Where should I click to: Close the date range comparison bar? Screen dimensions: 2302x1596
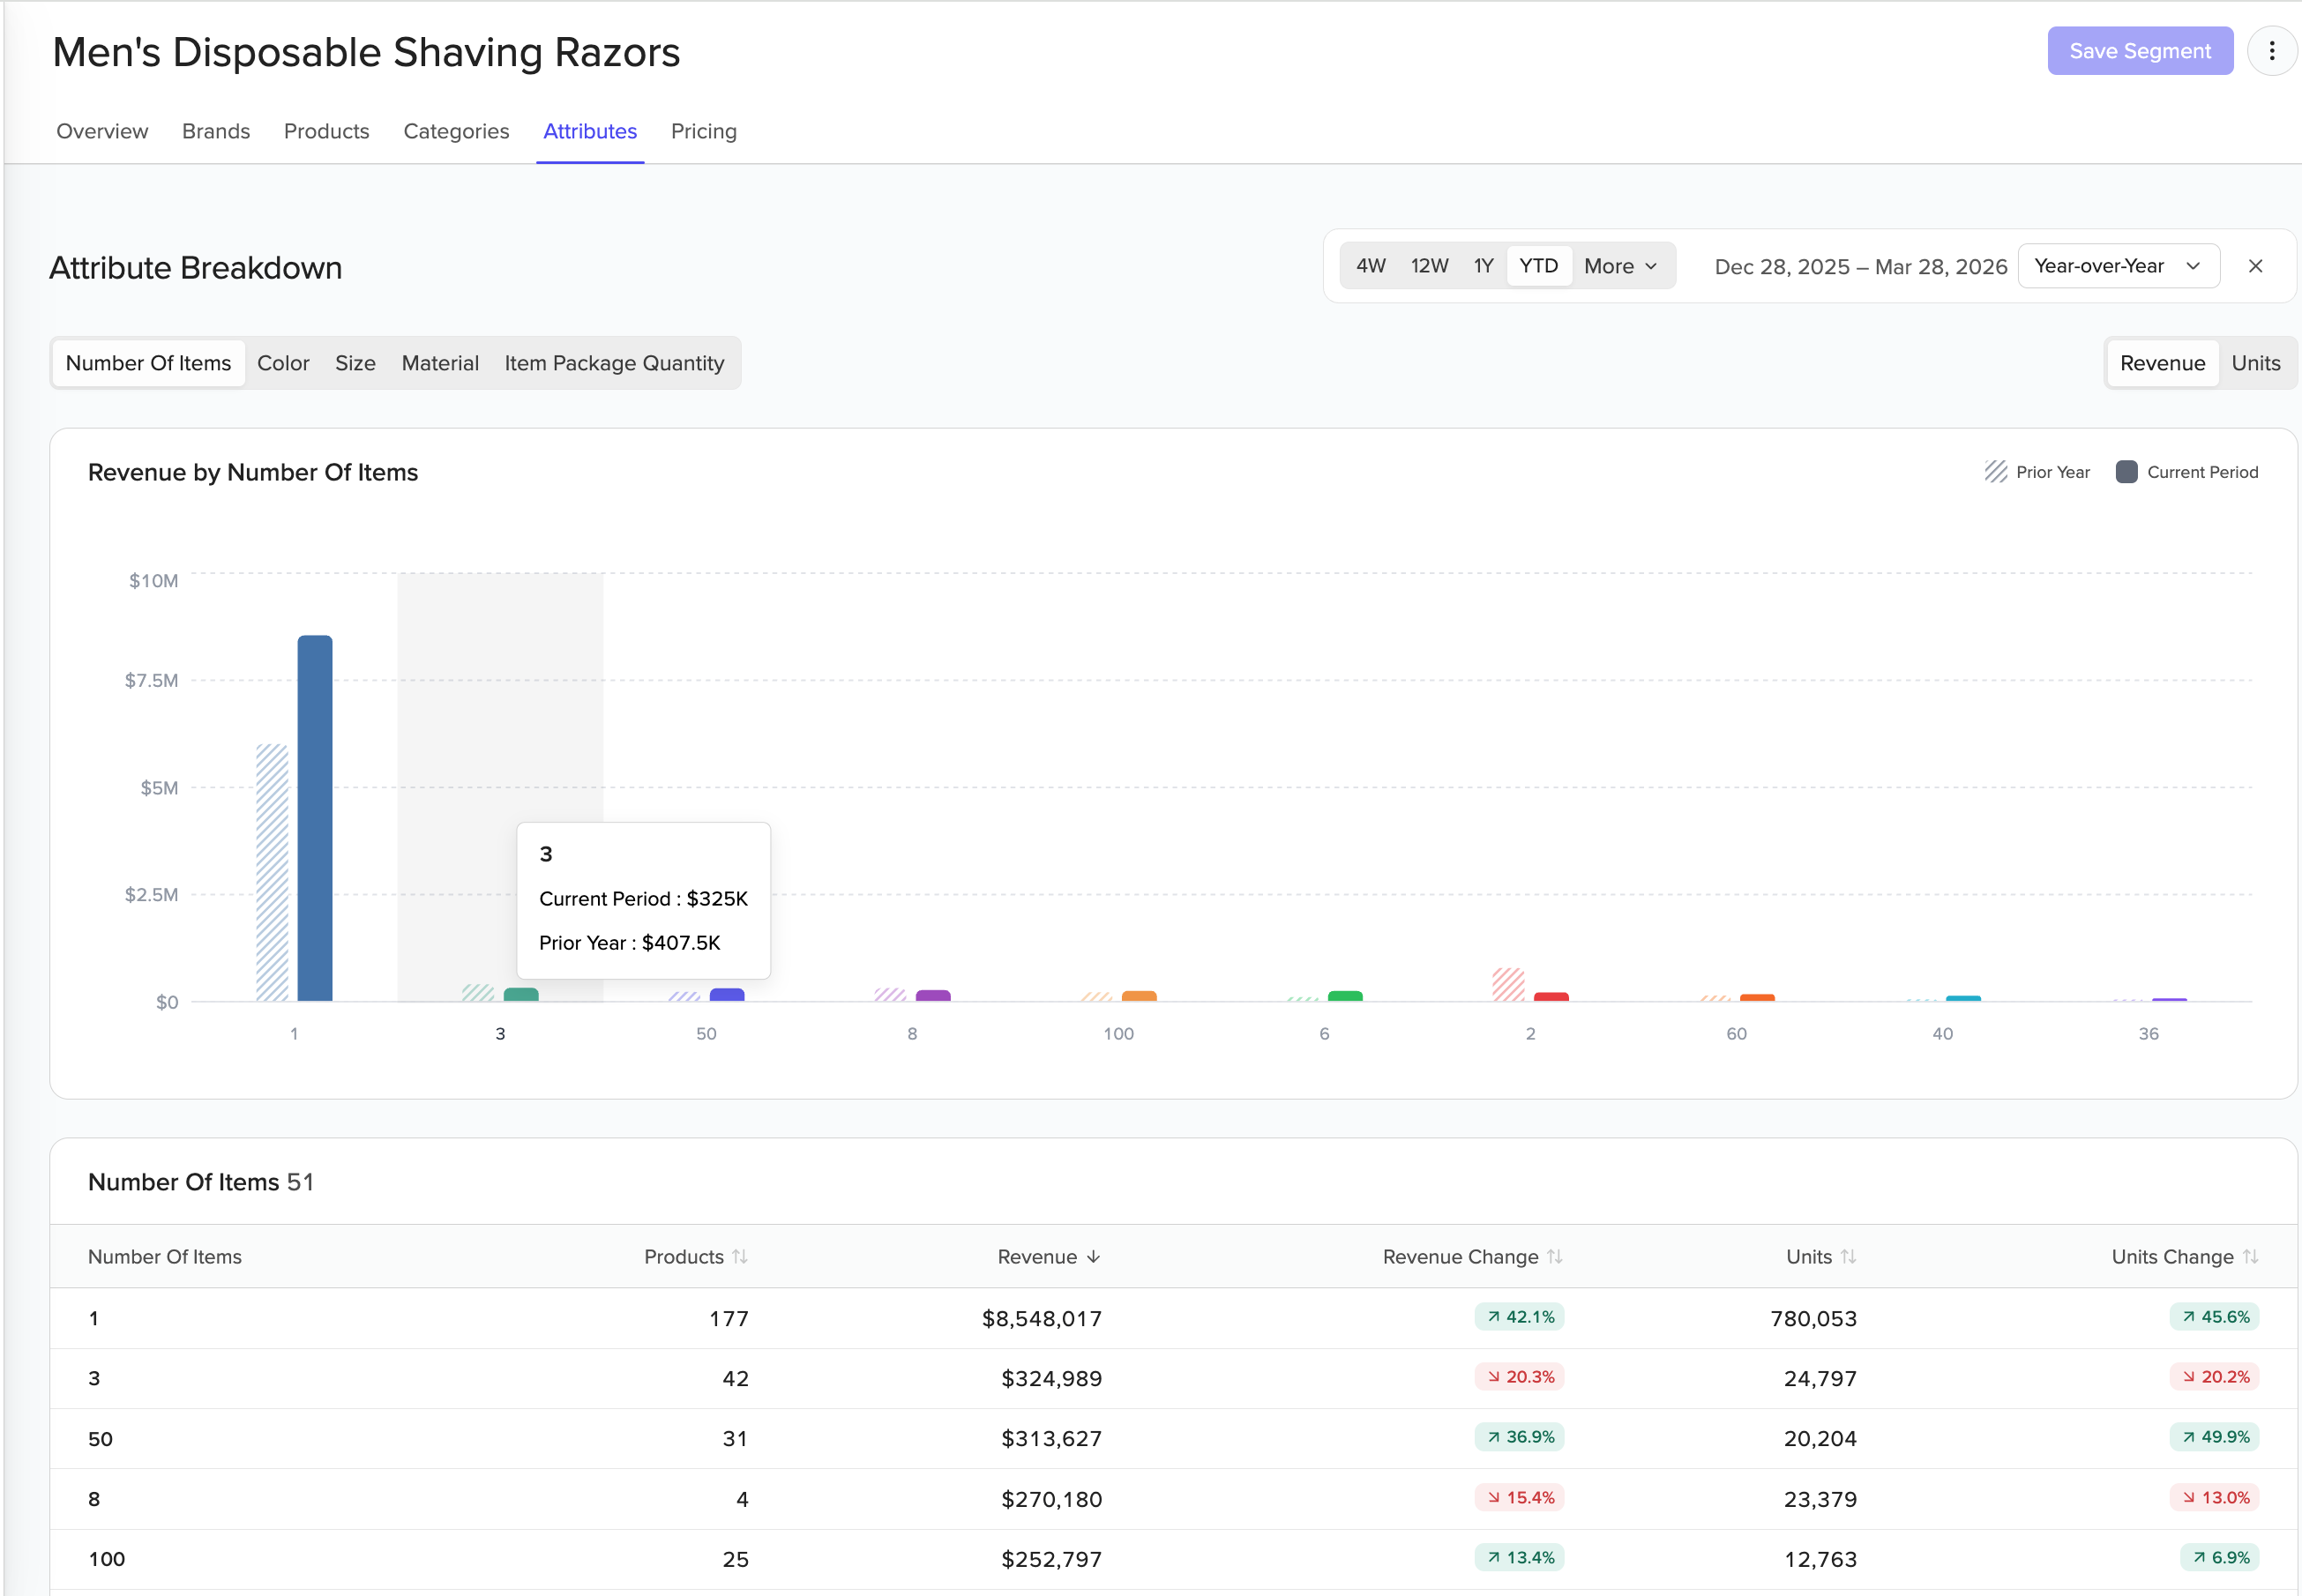[x=2255, y=266]
